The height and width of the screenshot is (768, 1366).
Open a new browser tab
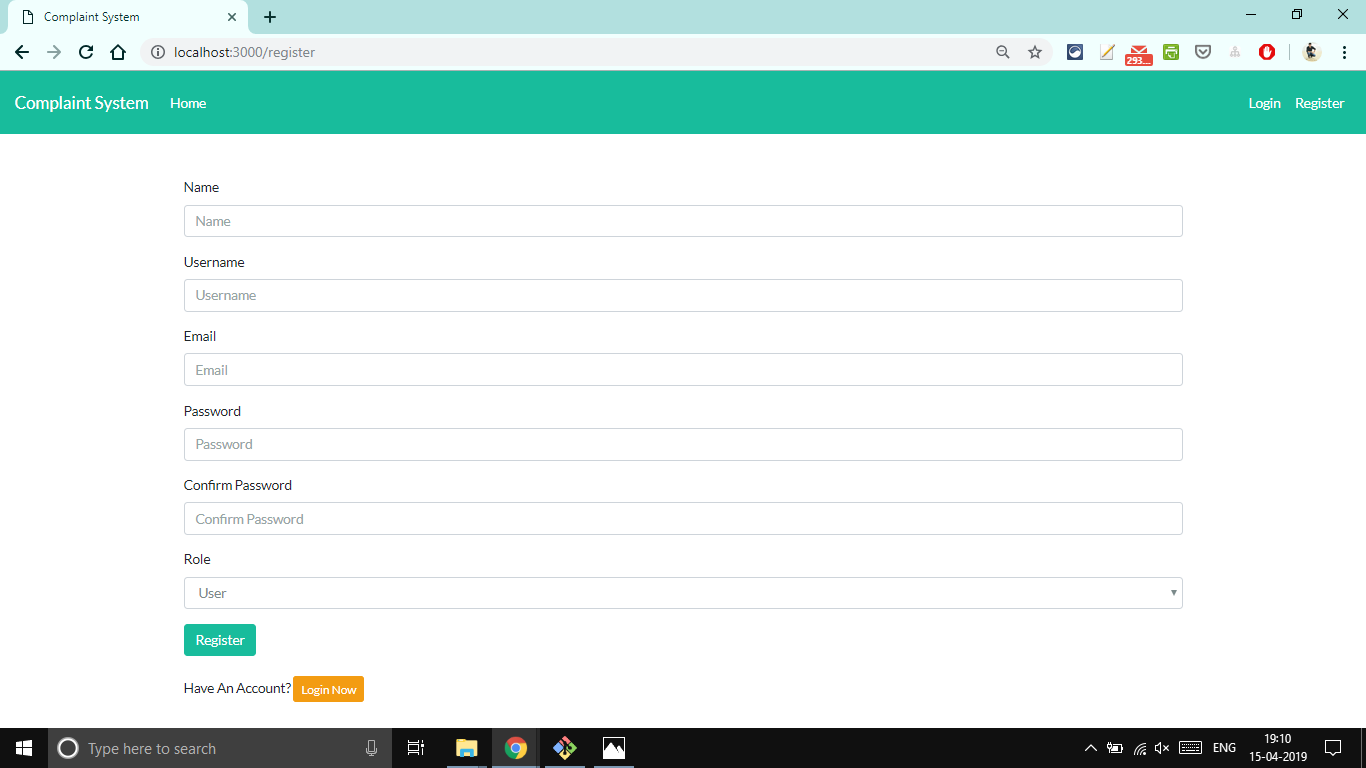[270, 17]
